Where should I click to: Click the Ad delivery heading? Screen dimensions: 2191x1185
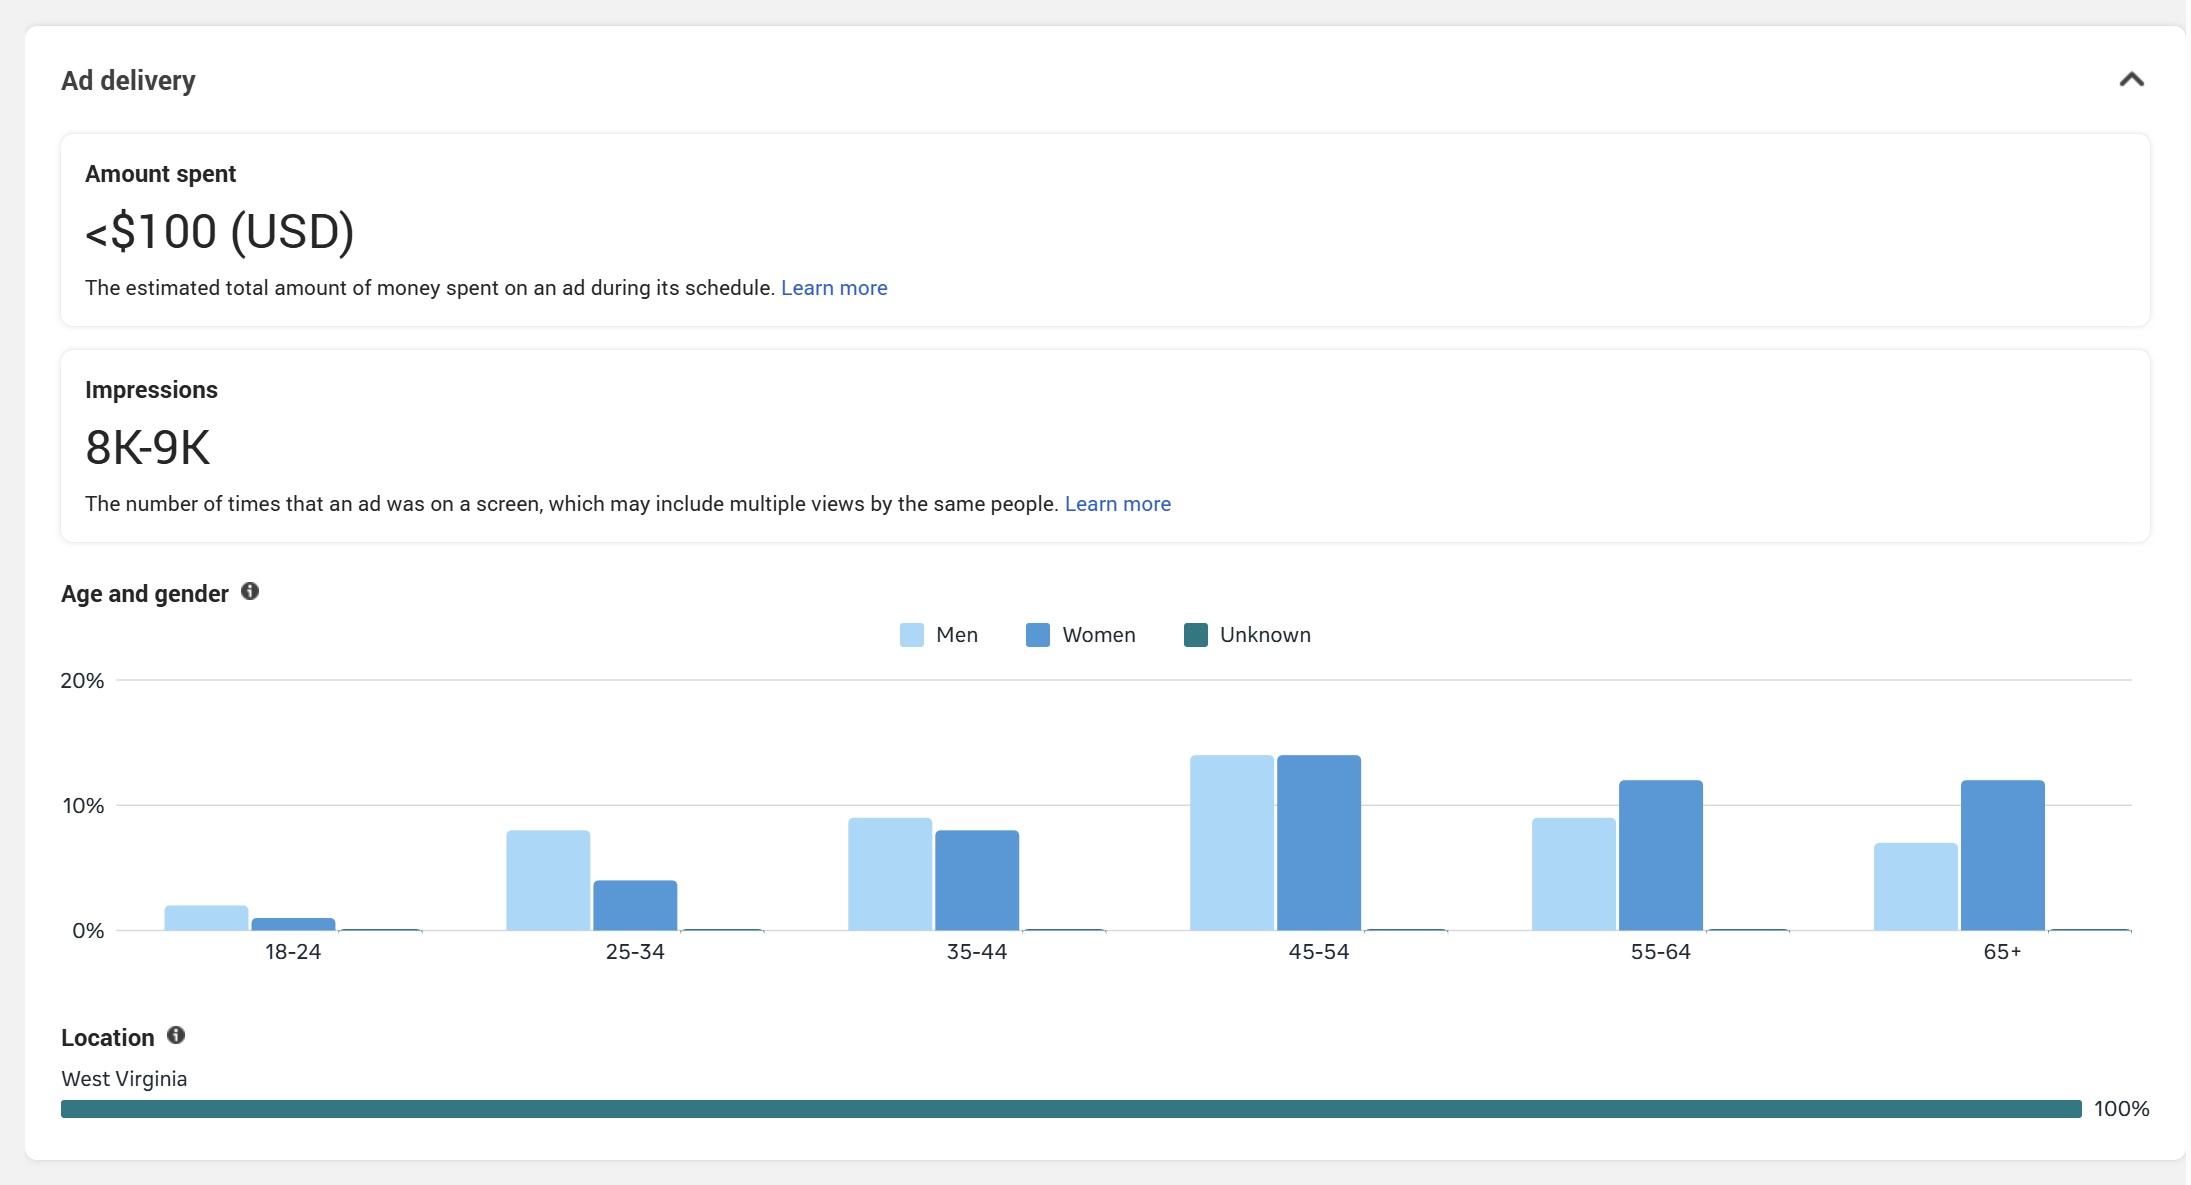(x=128, y=81)
